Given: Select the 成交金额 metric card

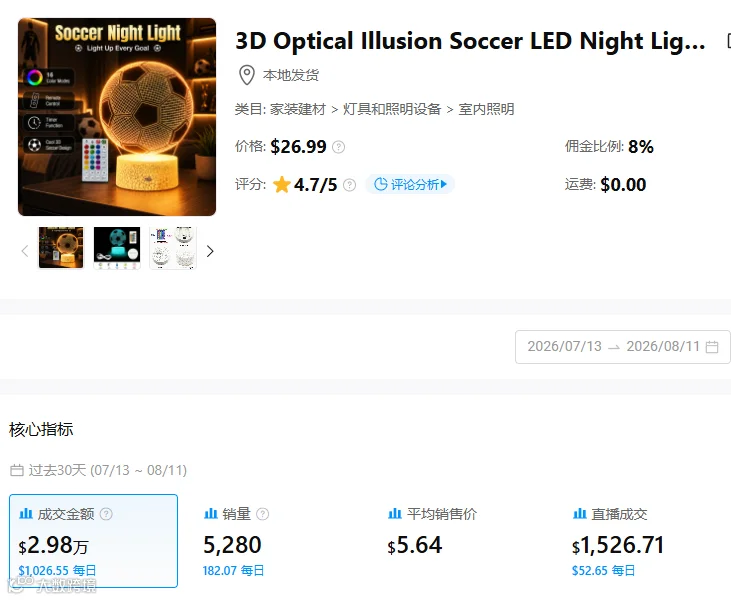Looking at the screenshot, I should [x=93, y=541].
